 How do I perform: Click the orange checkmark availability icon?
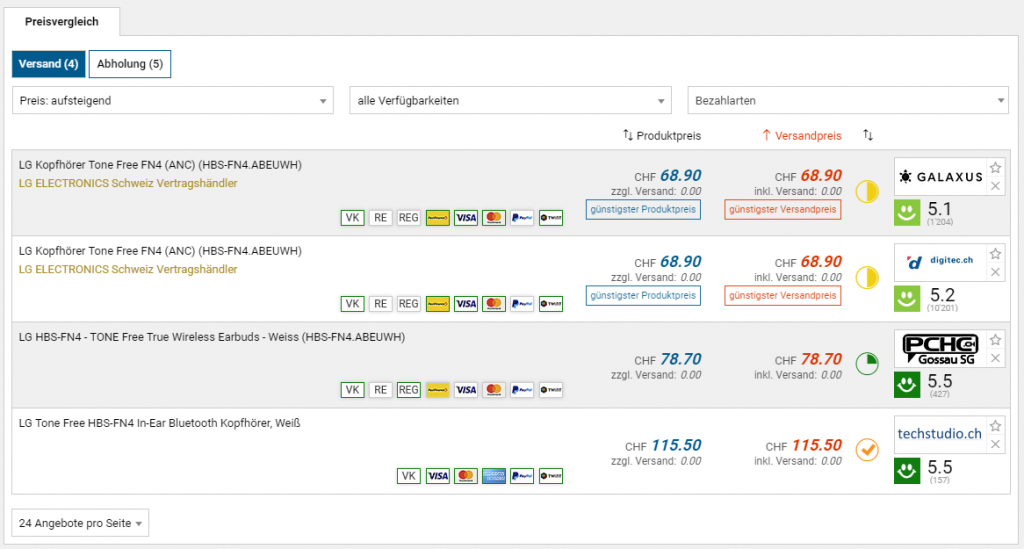pos(867,450)
